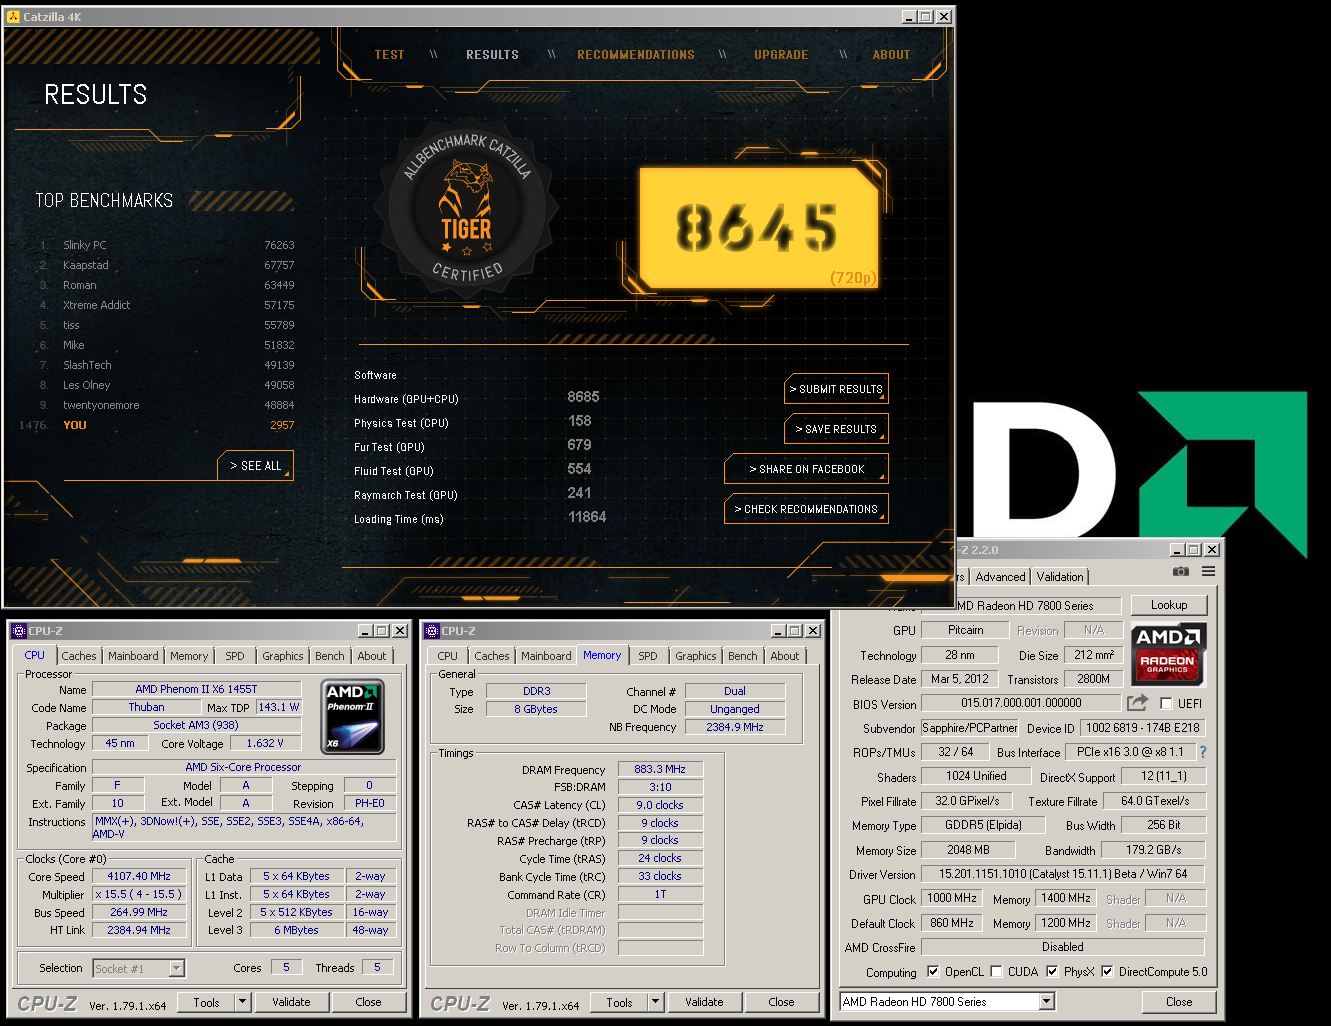Expand the Tools arrow in CPU-Z memory window
The width and height of the screenshot is (1331, 1026).
click(655, 1002)
